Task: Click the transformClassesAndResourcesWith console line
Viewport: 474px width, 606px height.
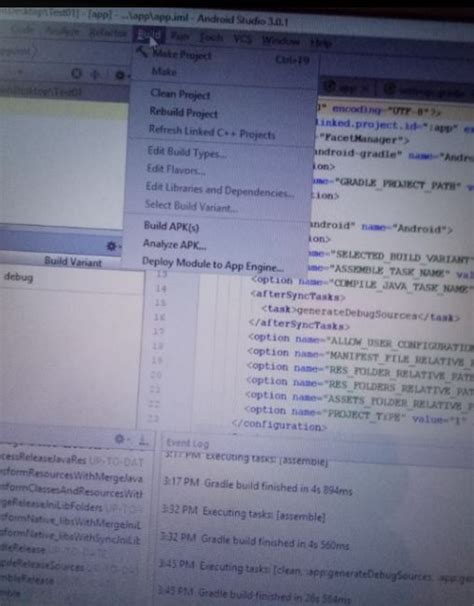Action: pos(72,491)
